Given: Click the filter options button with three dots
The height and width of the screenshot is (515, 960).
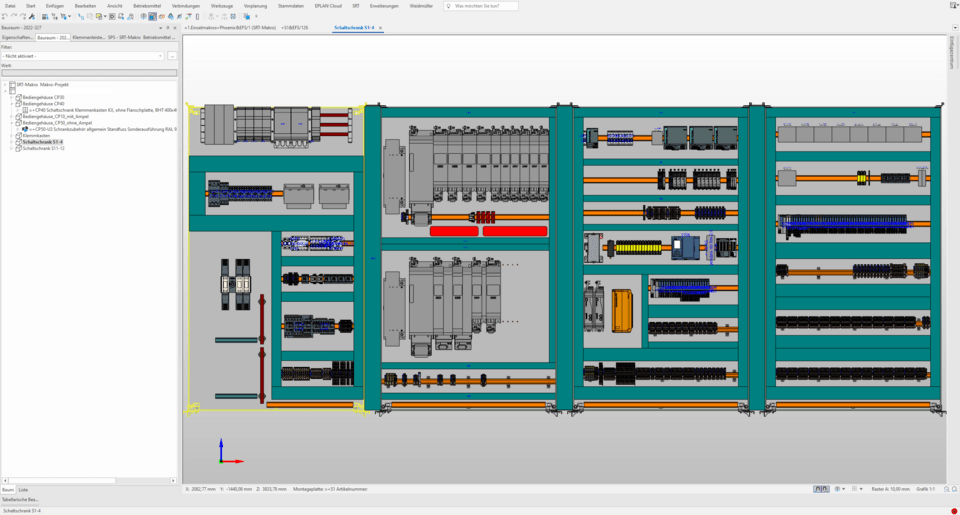Looking at the screenshot, I should coord(172,56).
